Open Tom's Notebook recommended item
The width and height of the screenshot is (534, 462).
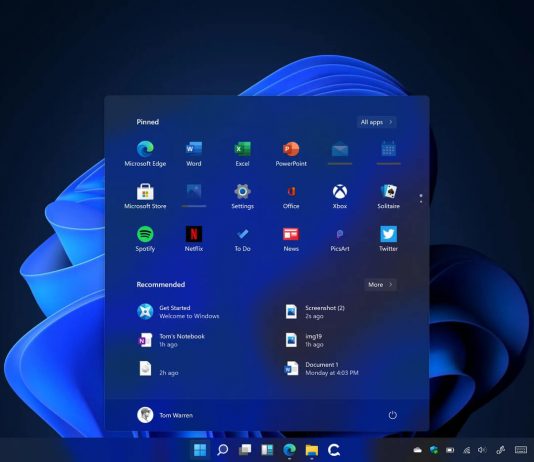pyautogui.click(x=171, y=340)
